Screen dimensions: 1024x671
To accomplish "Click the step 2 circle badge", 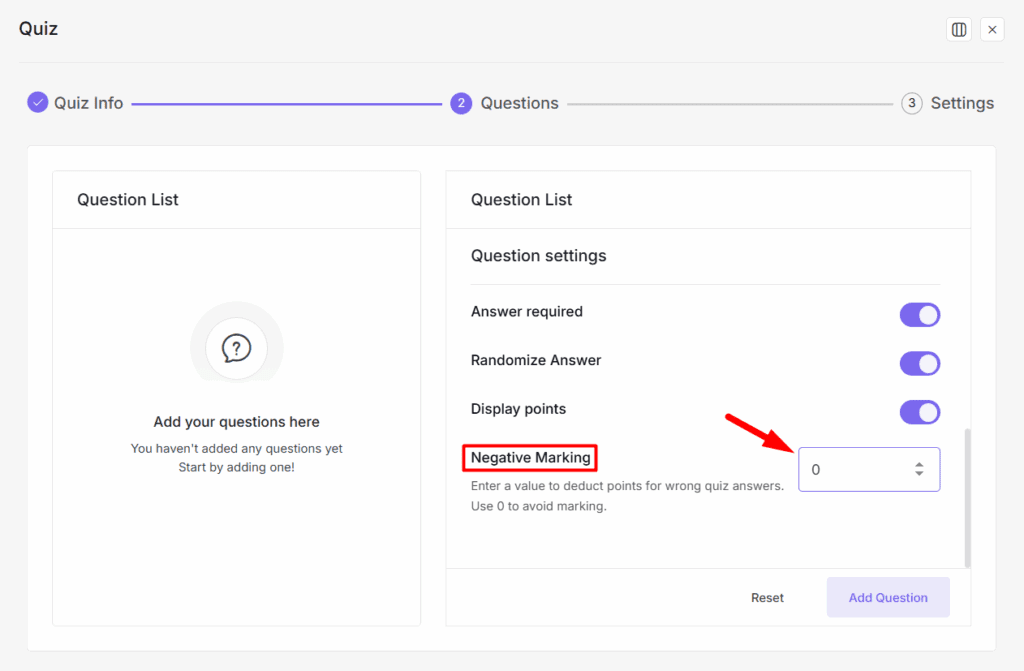I will [461, 103].
